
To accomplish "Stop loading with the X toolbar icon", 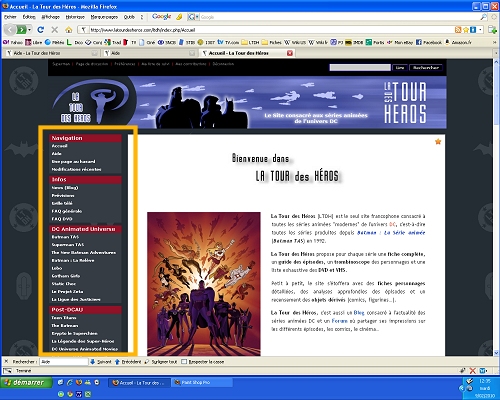I will tap(55, 30).
